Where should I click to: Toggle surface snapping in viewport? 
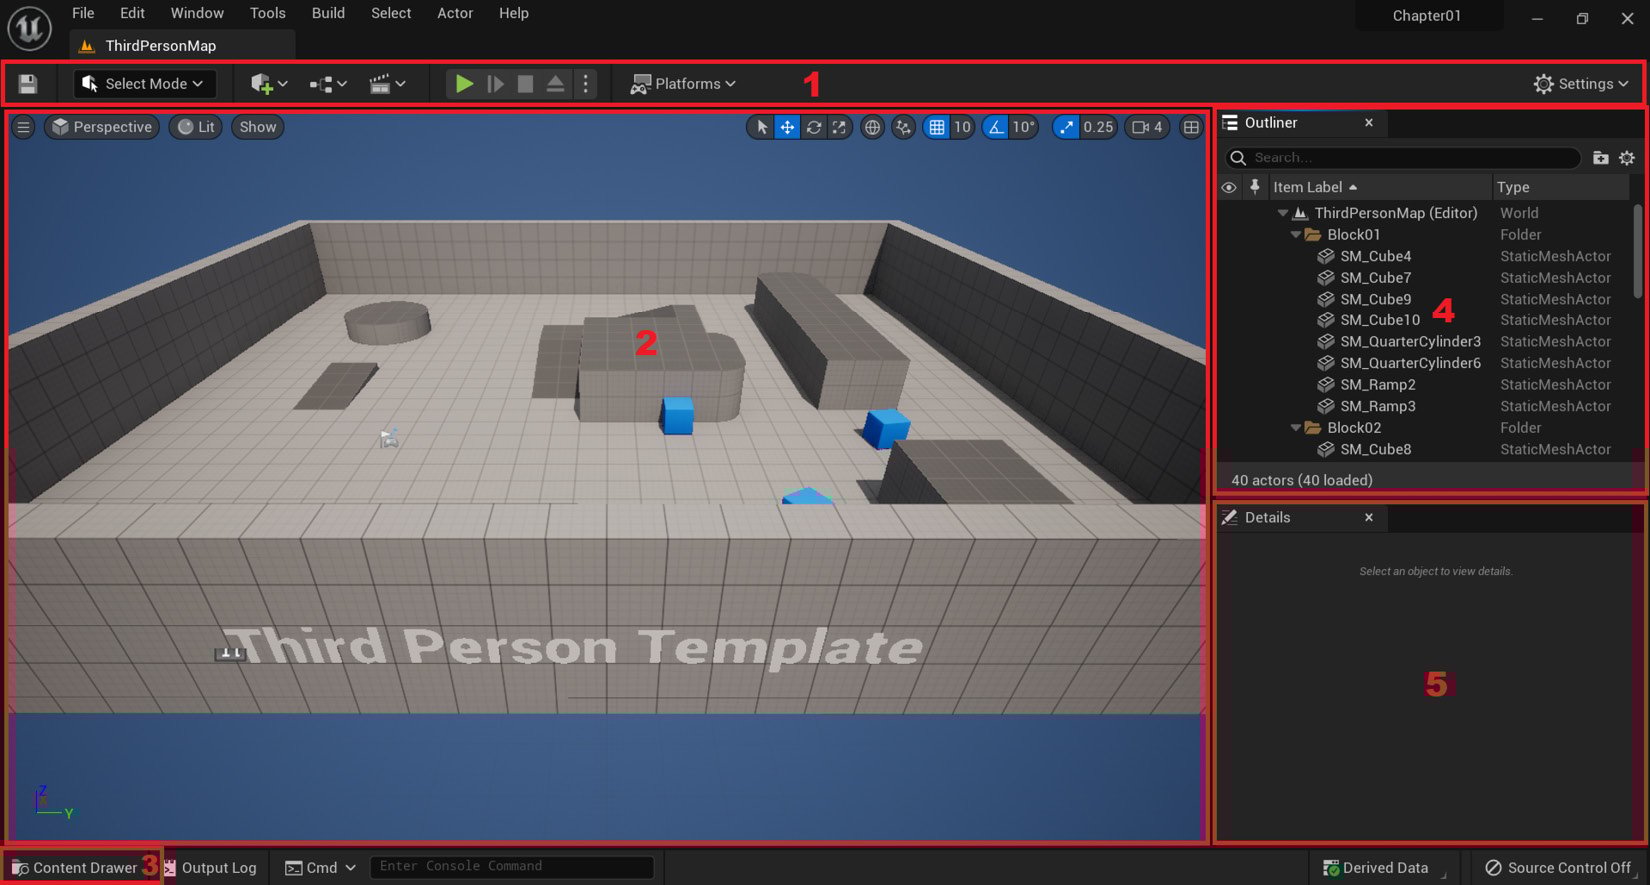coord(904,127)
